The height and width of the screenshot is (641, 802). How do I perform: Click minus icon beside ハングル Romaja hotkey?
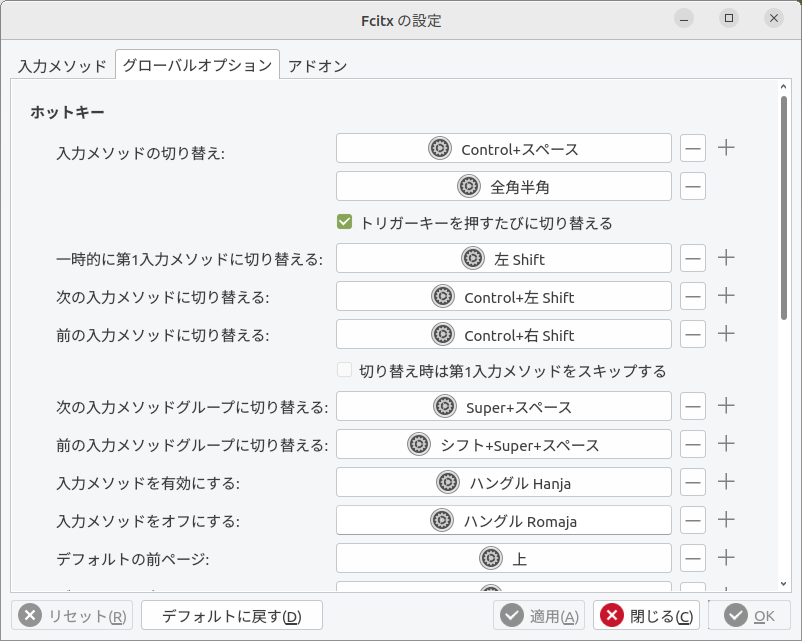(693, 520)
